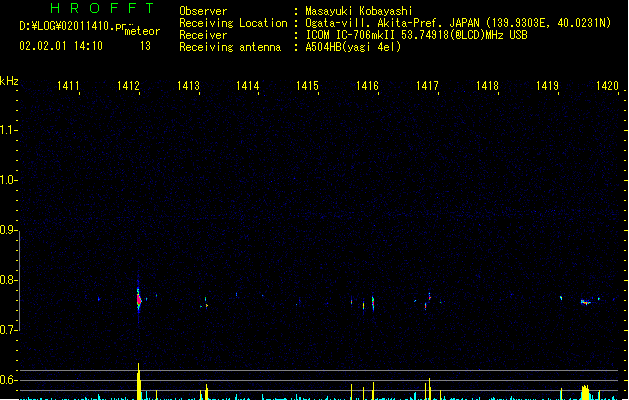Viewport: 629px width, 400px height.
Task: Click the tallest yellow intensity bar at 1412
Action: [139, 381]
